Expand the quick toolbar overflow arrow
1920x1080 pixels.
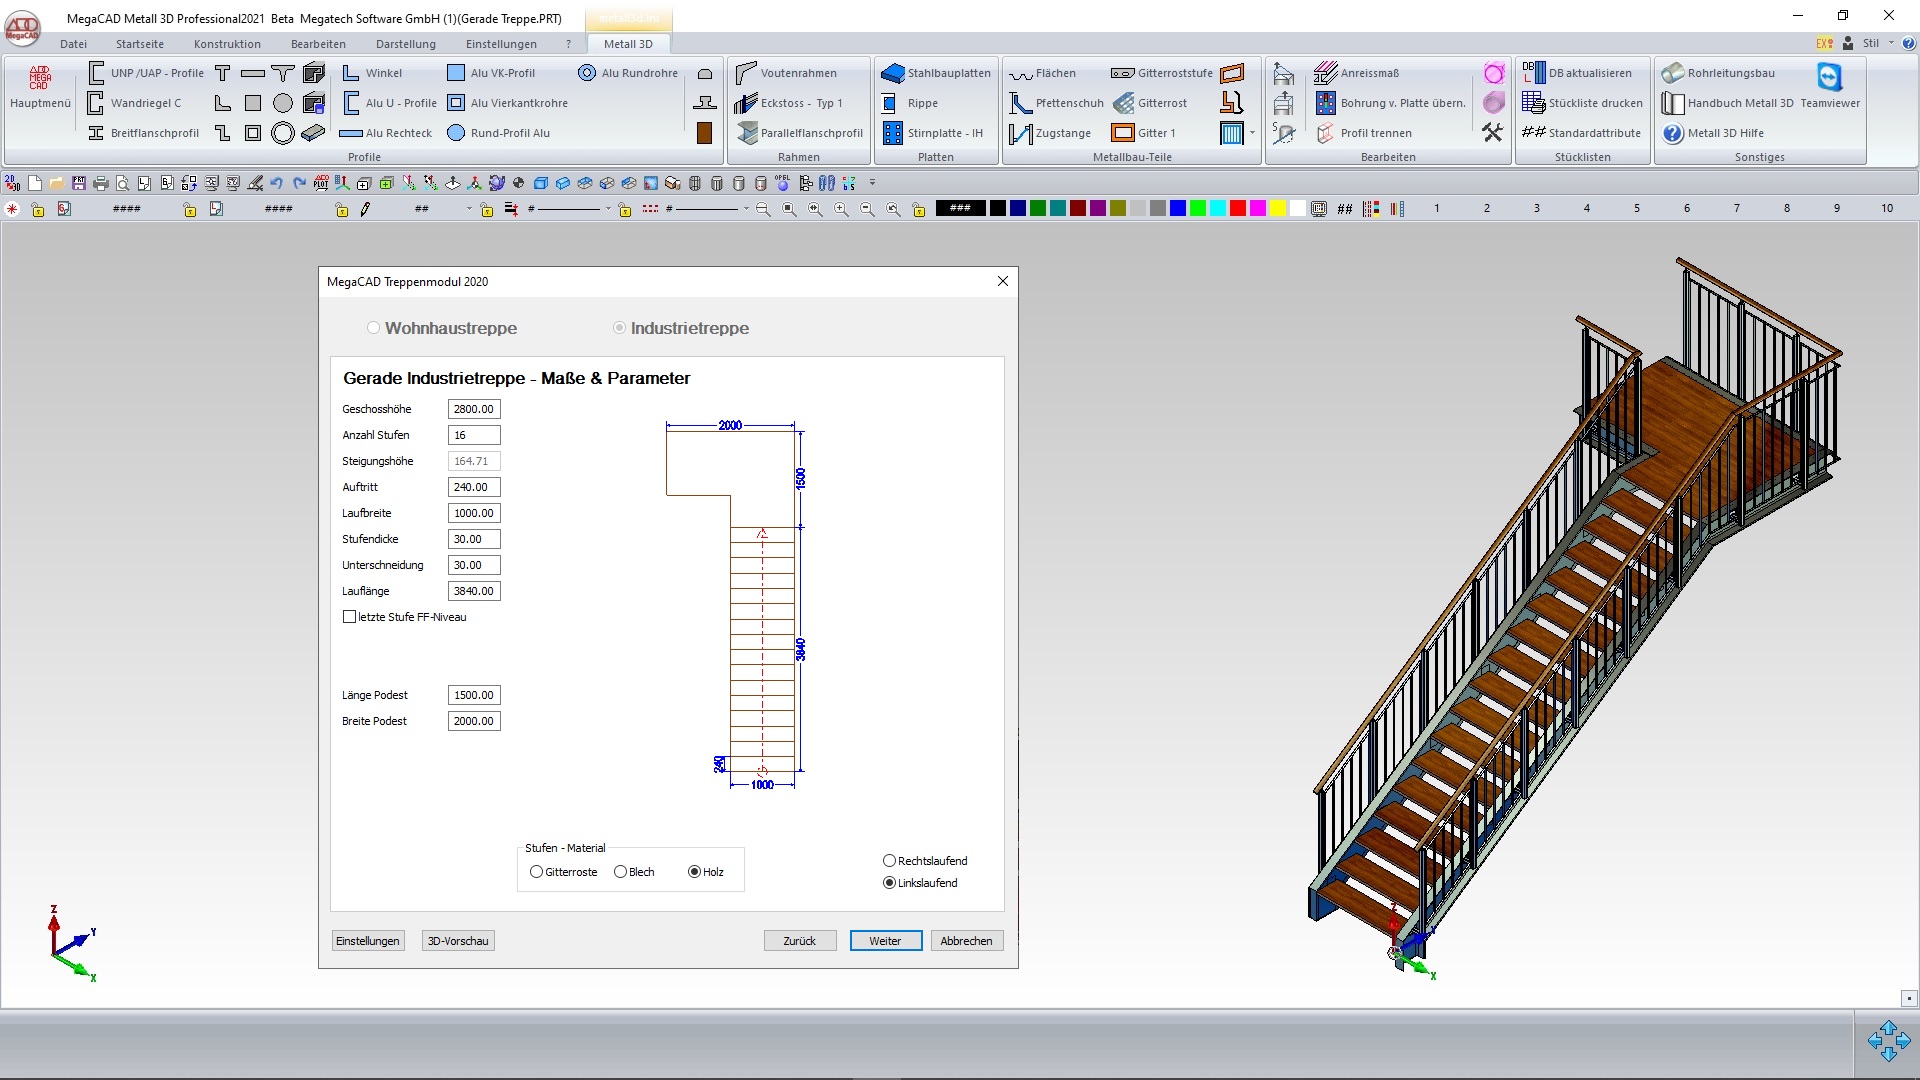tap(872, 183)
